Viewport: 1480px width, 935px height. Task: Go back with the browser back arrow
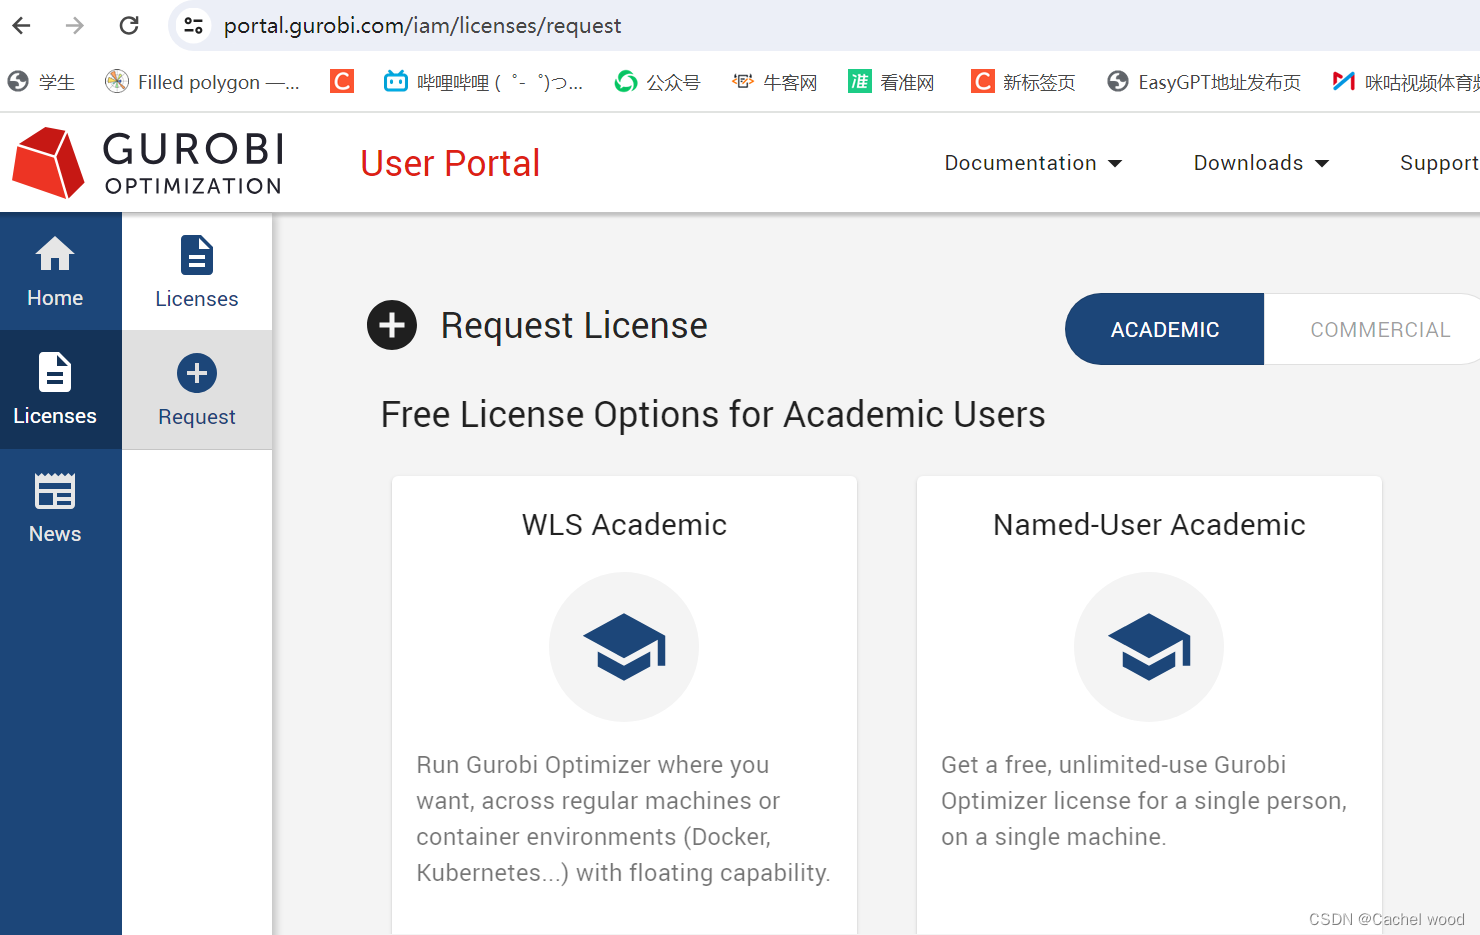point(21,25)
